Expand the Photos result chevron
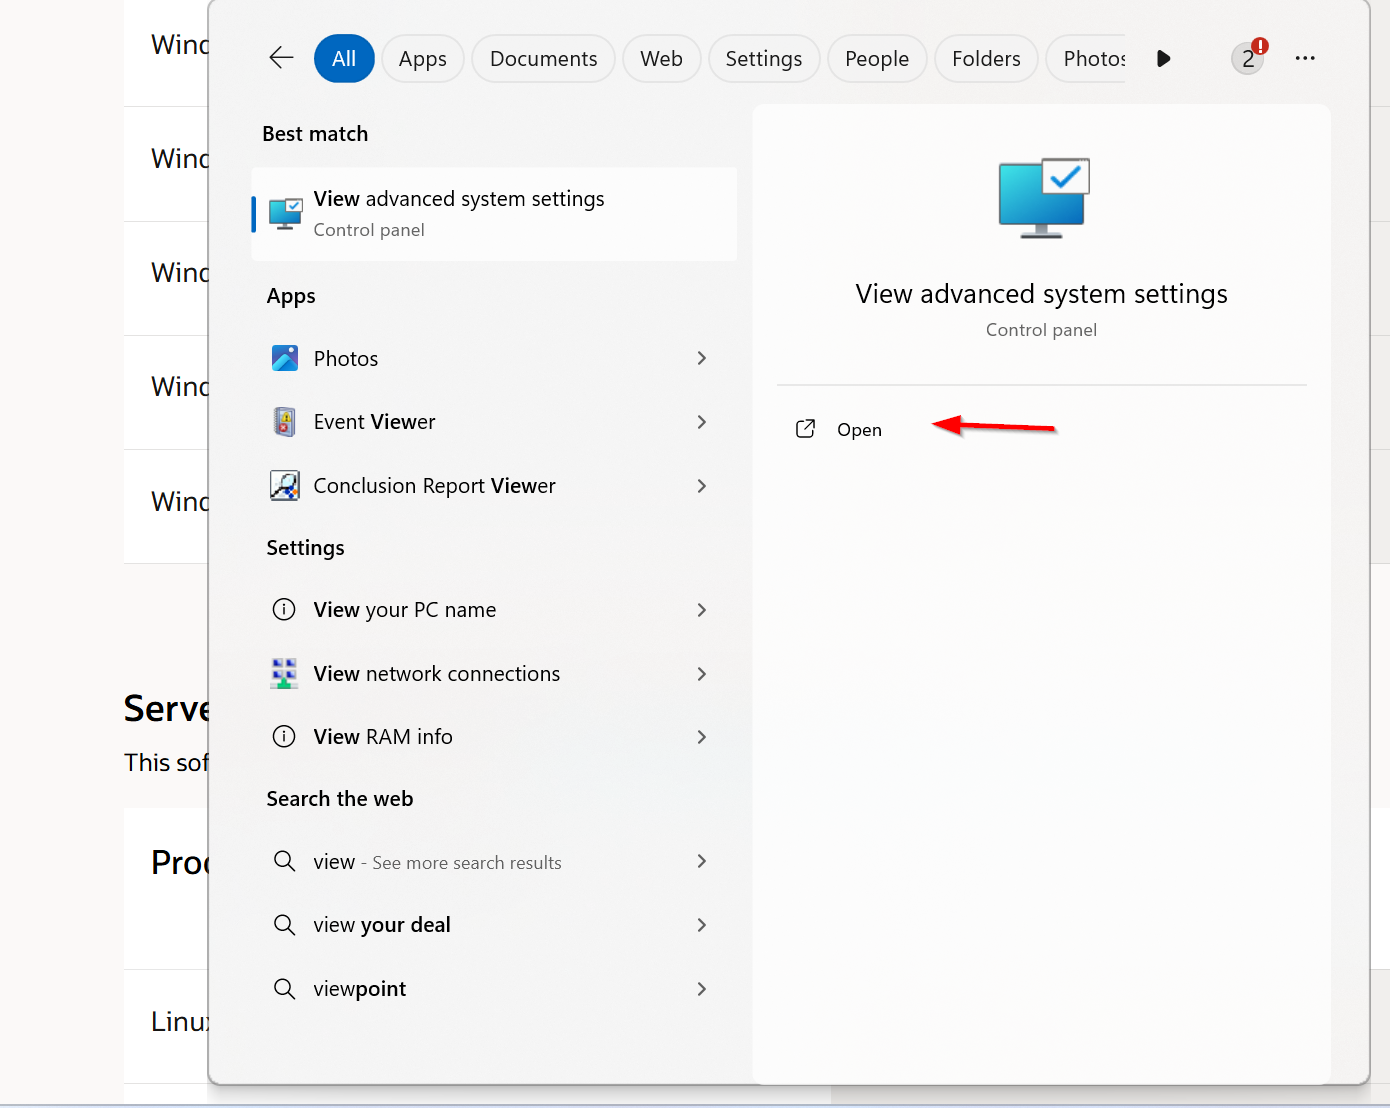Image resolution: width=1390 pixels, height=1108 pixels. 701,358
